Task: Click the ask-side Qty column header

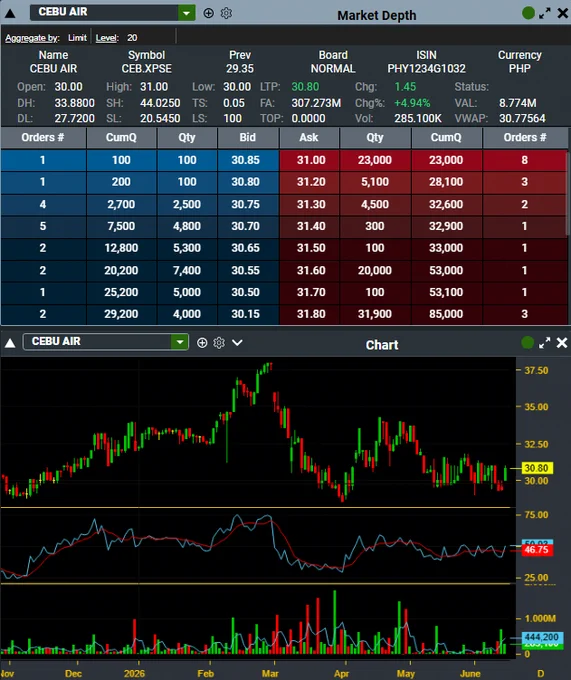Action: pos(375,137)
